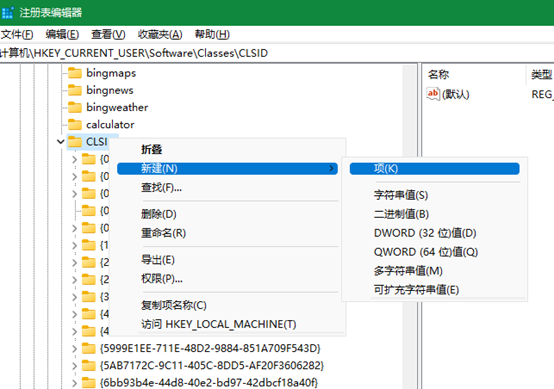
Task: Select 多字符串值(M) in the submenu
Action: [x=435, y=271]
